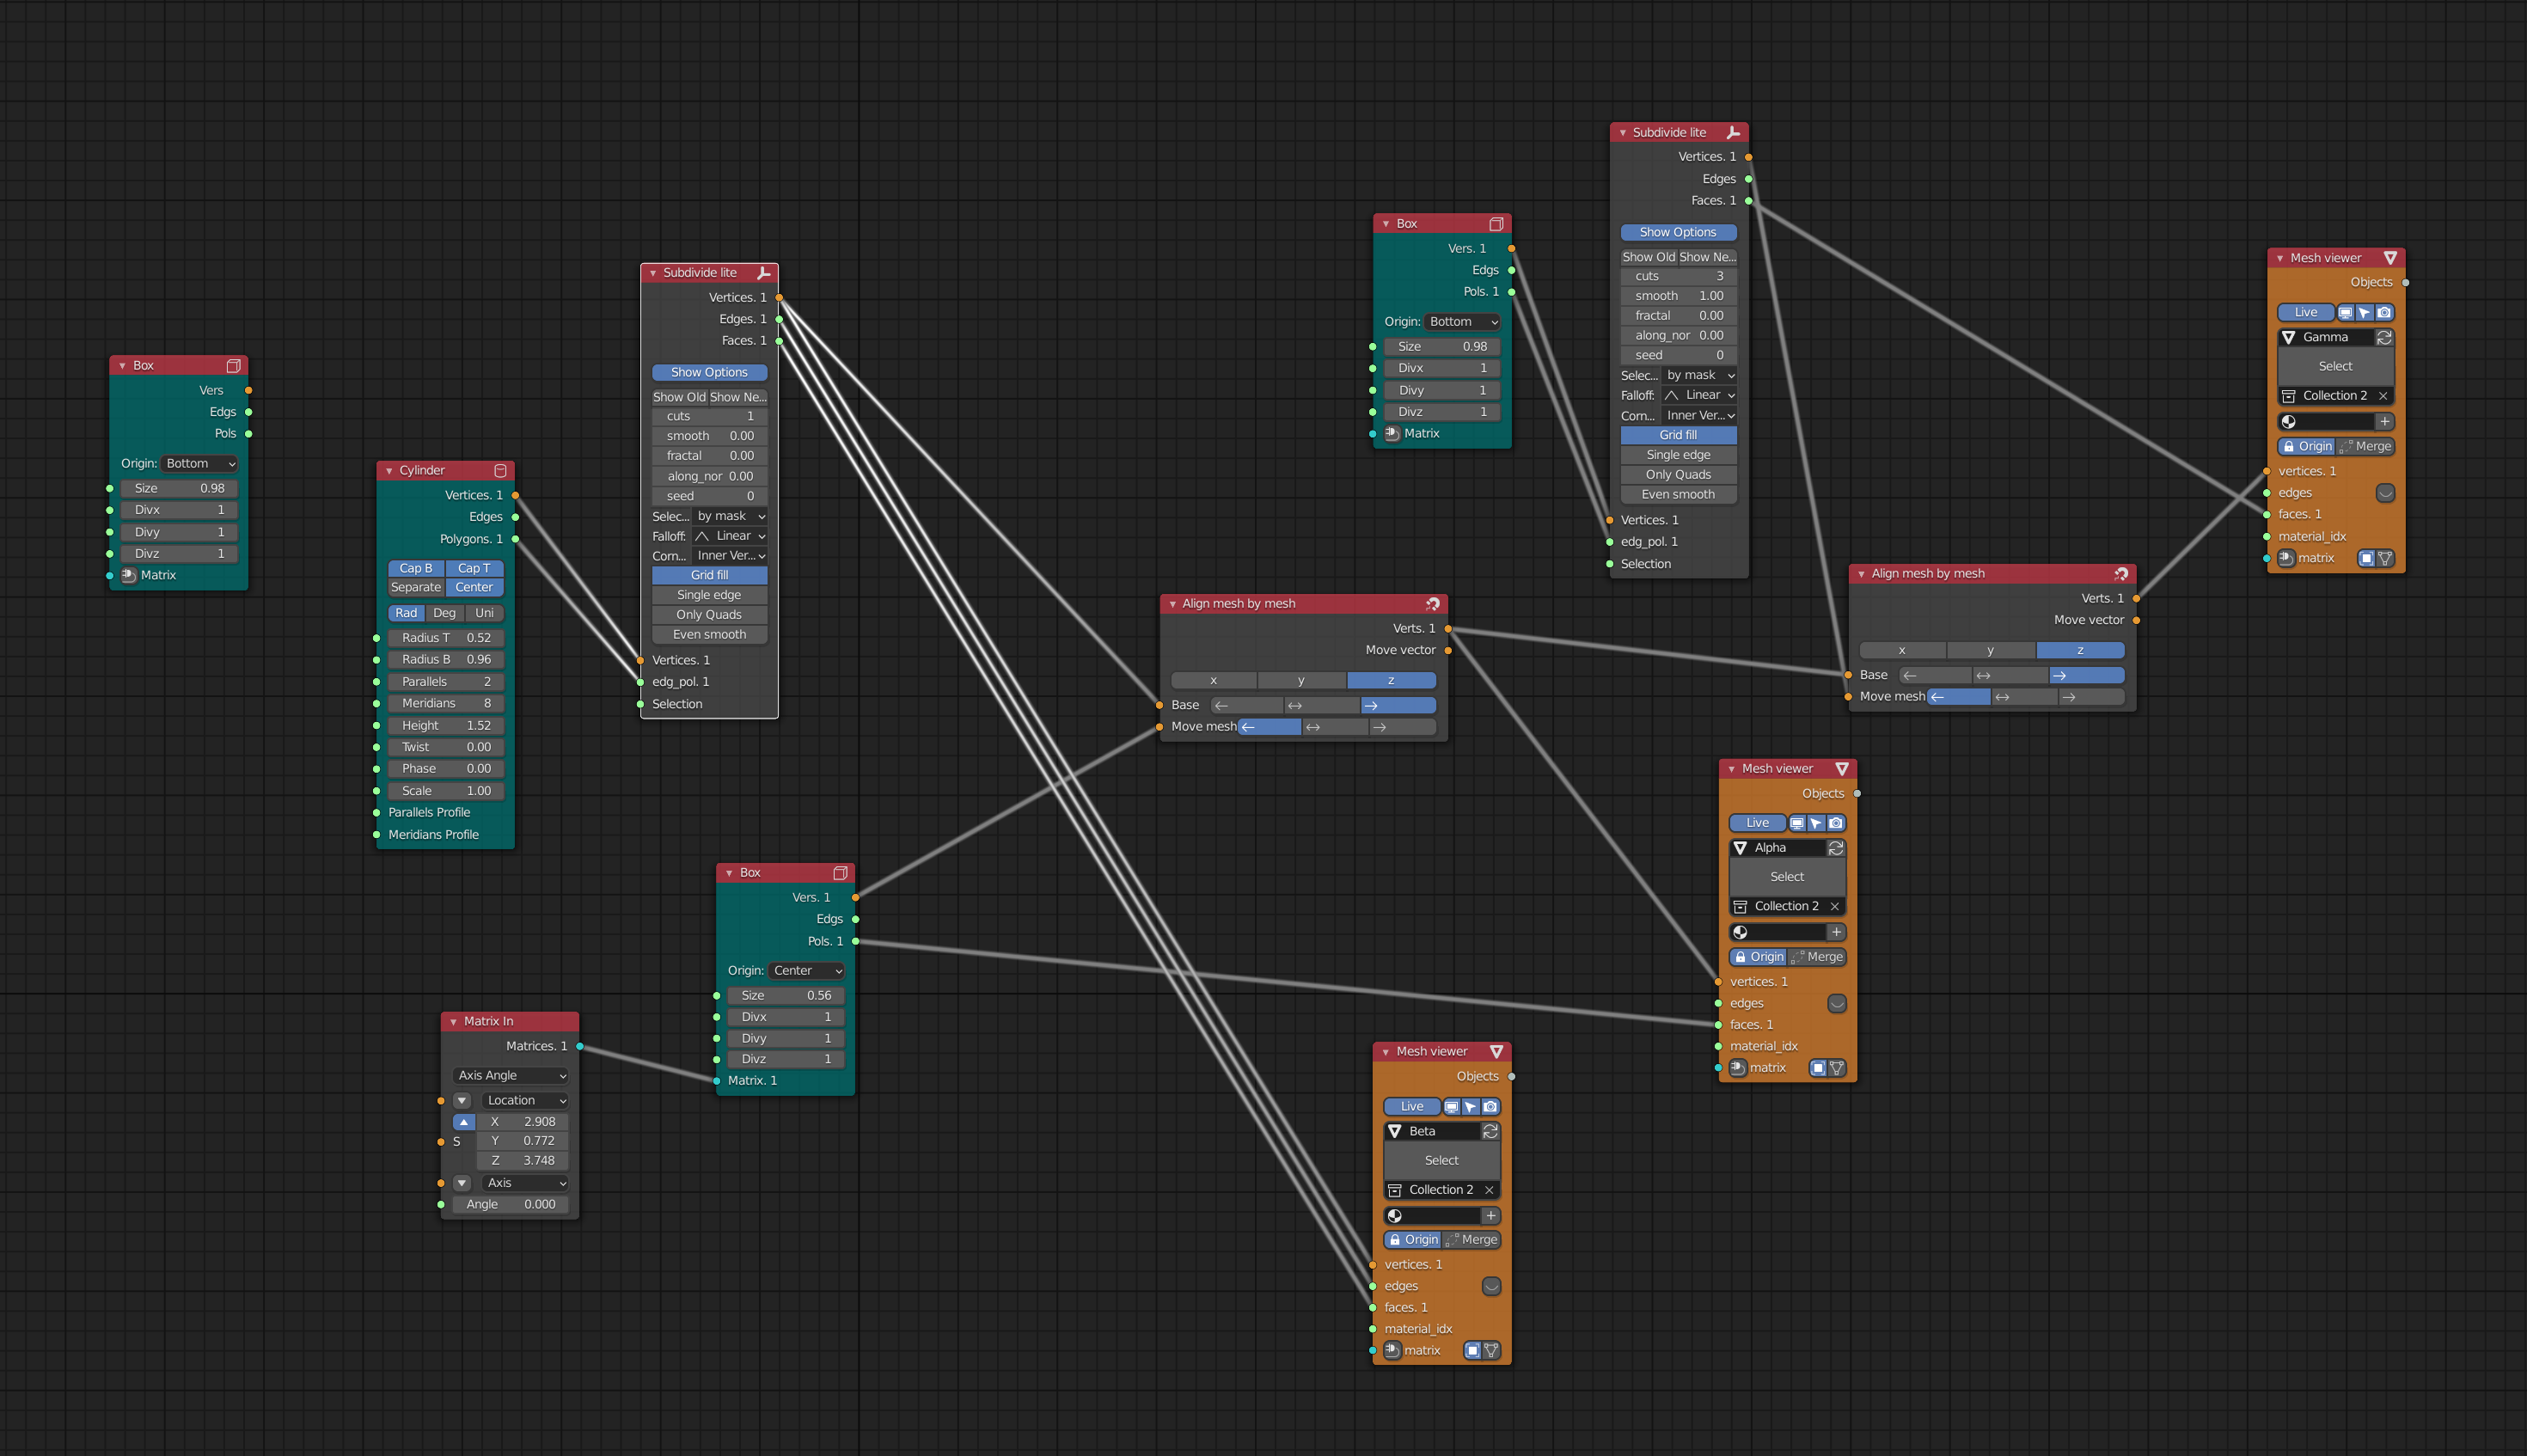
Task: Click Show Options on the left Subdivide lite node
Action: tap(709, 372)
